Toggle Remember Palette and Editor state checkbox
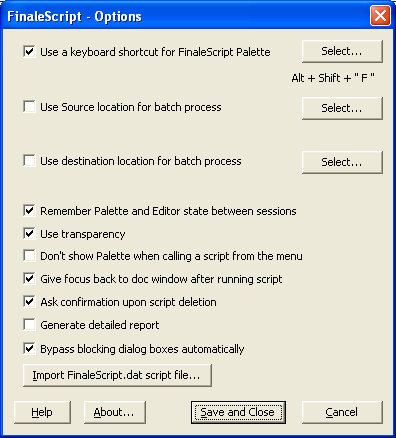This screenshot has height=438, width=396. click(x=29, y=211)
